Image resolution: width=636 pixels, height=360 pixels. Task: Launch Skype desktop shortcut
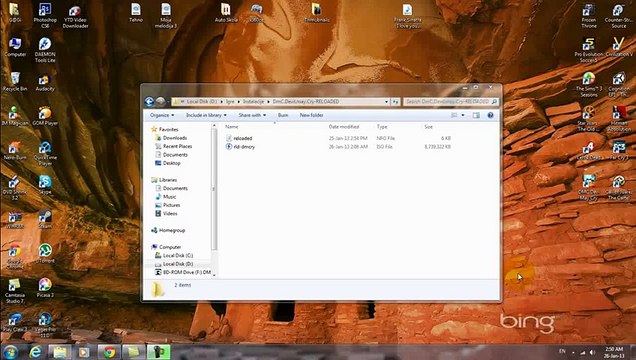(45, 184)
